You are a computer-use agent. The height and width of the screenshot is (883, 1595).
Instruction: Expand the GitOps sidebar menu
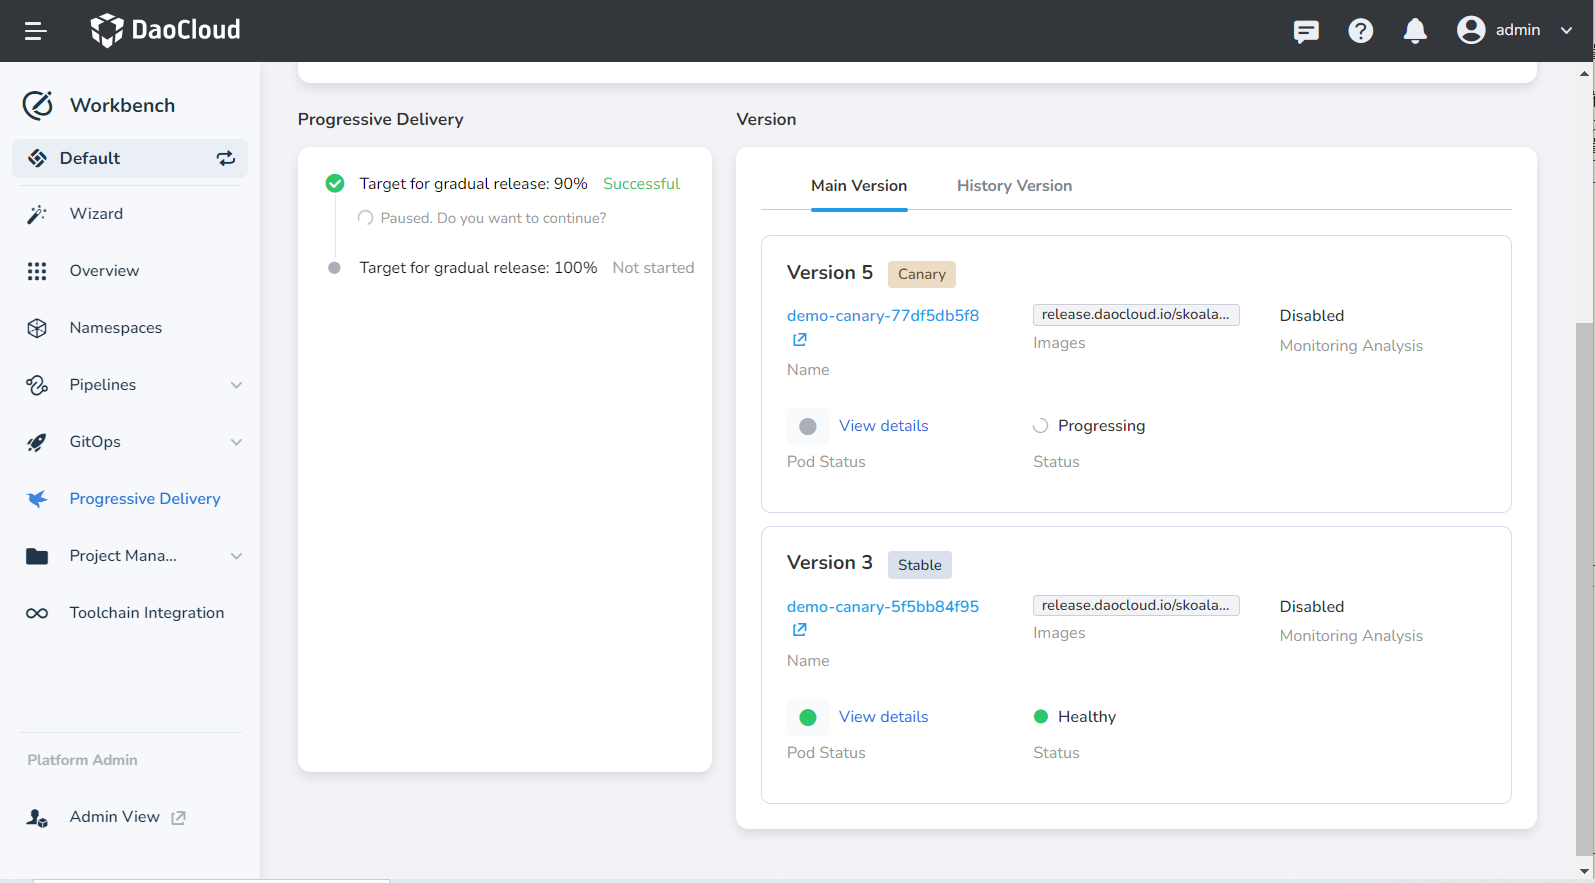(x=236, y=442)
